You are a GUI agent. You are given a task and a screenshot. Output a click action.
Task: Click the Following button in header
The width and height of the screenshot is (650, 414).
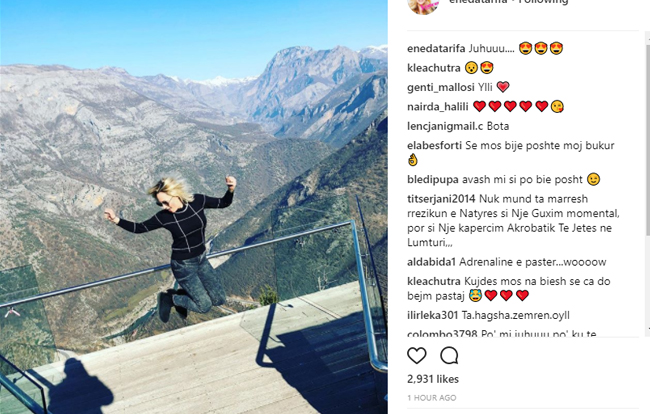click(x=543, y=2)
